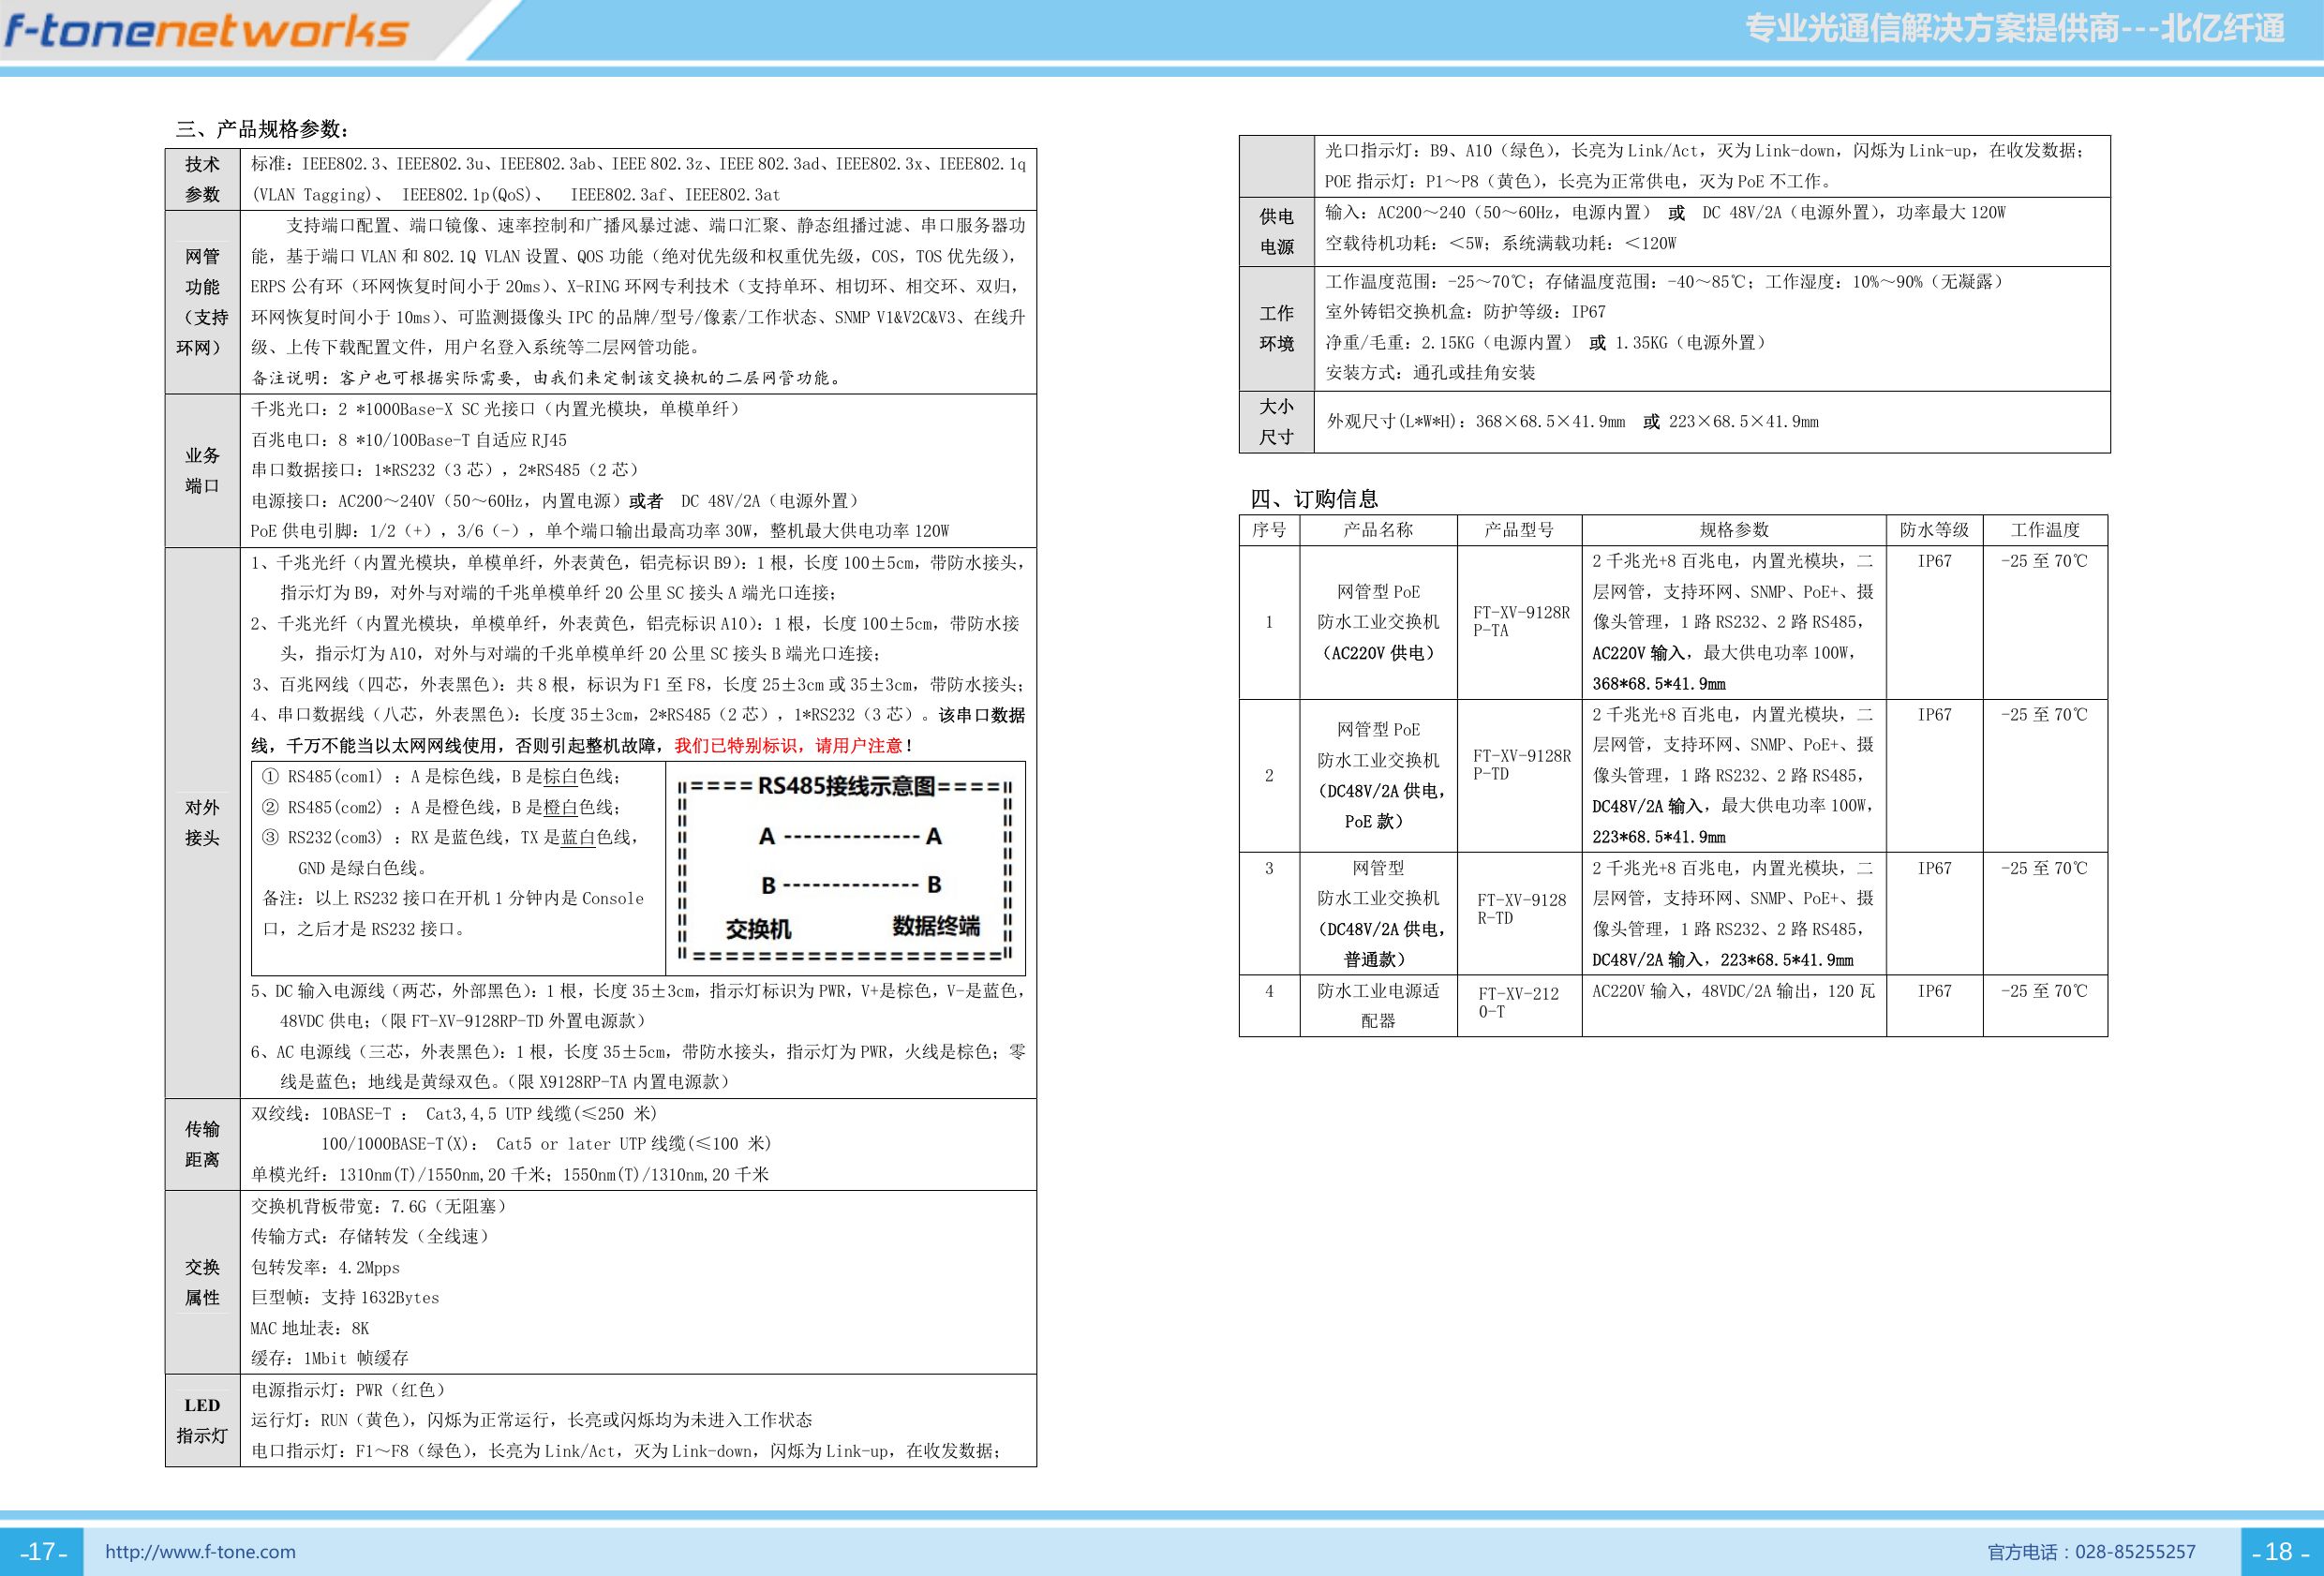Click the f-tonenetworks logo in header
Viewport: 2324px width, 1576px height.
[206, 31]
